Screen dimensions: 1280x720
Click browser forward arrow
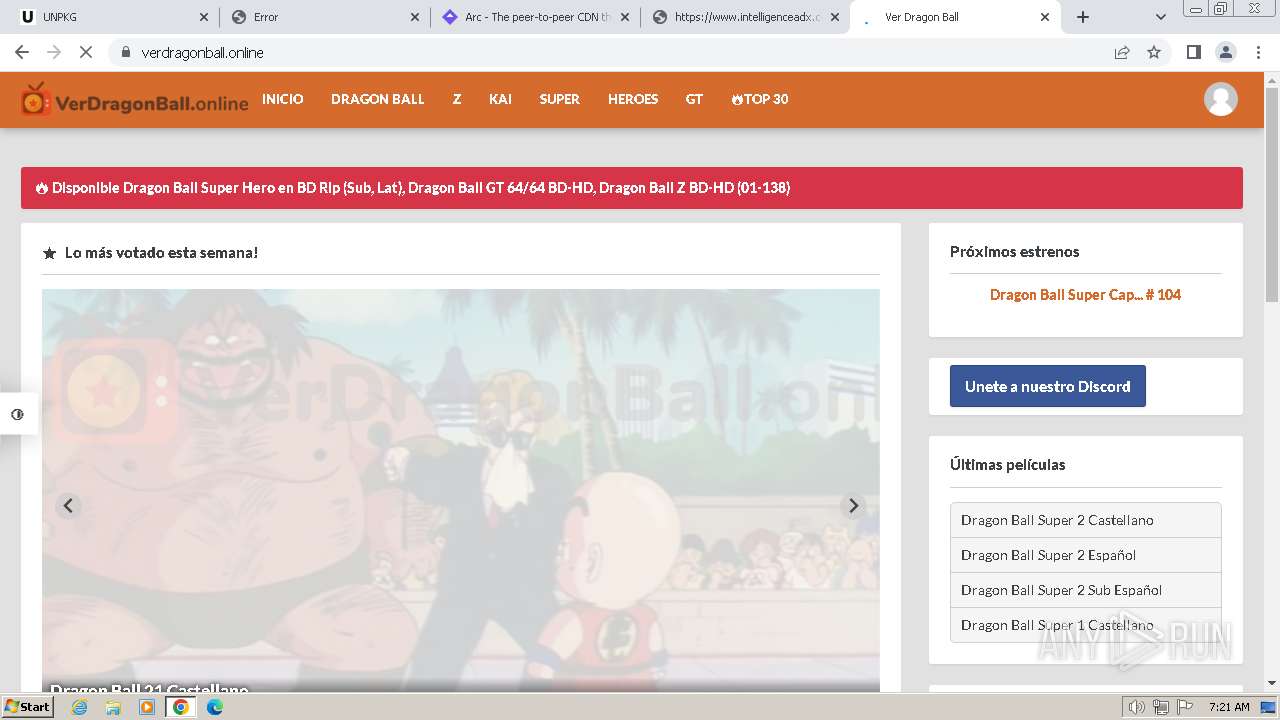(x=54, y=52)
